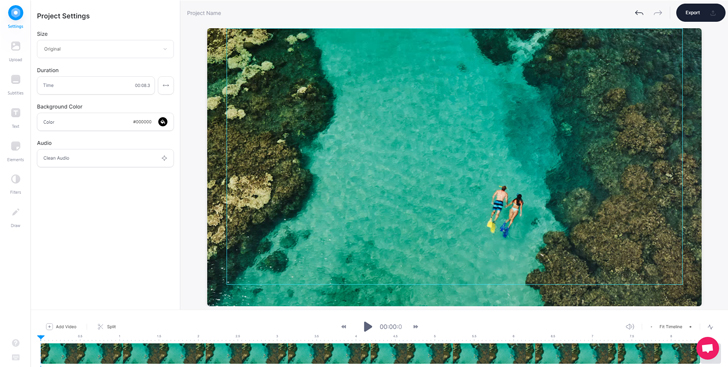This screenshot has width=728, height=367.
Task: Open the Text tab in sidebar
Action: pos(15,117)
